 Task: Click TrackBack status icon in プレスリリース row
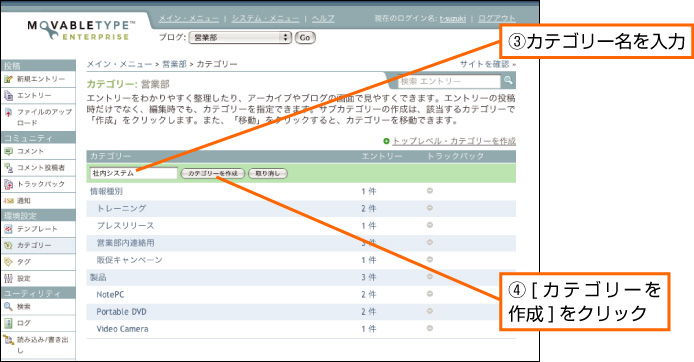tap(429, 225)
